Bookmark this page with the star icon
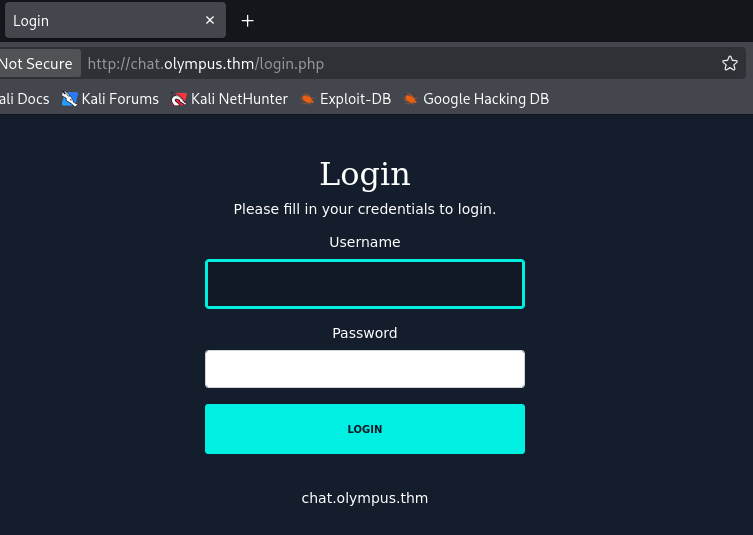753x535 pixels. coord(730,64)
